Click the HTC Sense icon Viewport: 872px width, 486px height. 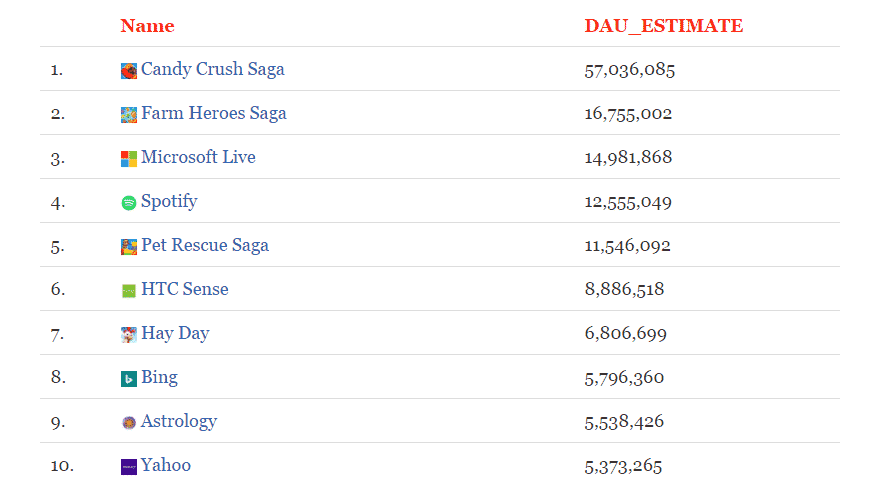tap(129, 291)
